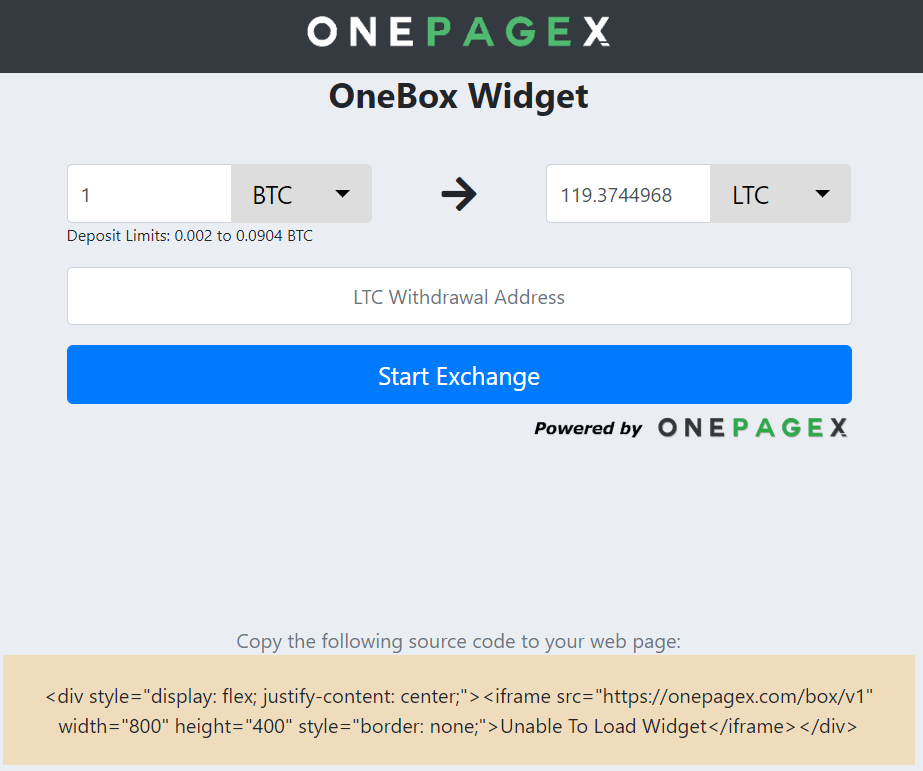923x771 pixels.
Task: Click the Deposit Limits text under BTC
Action: pos(190,236)
